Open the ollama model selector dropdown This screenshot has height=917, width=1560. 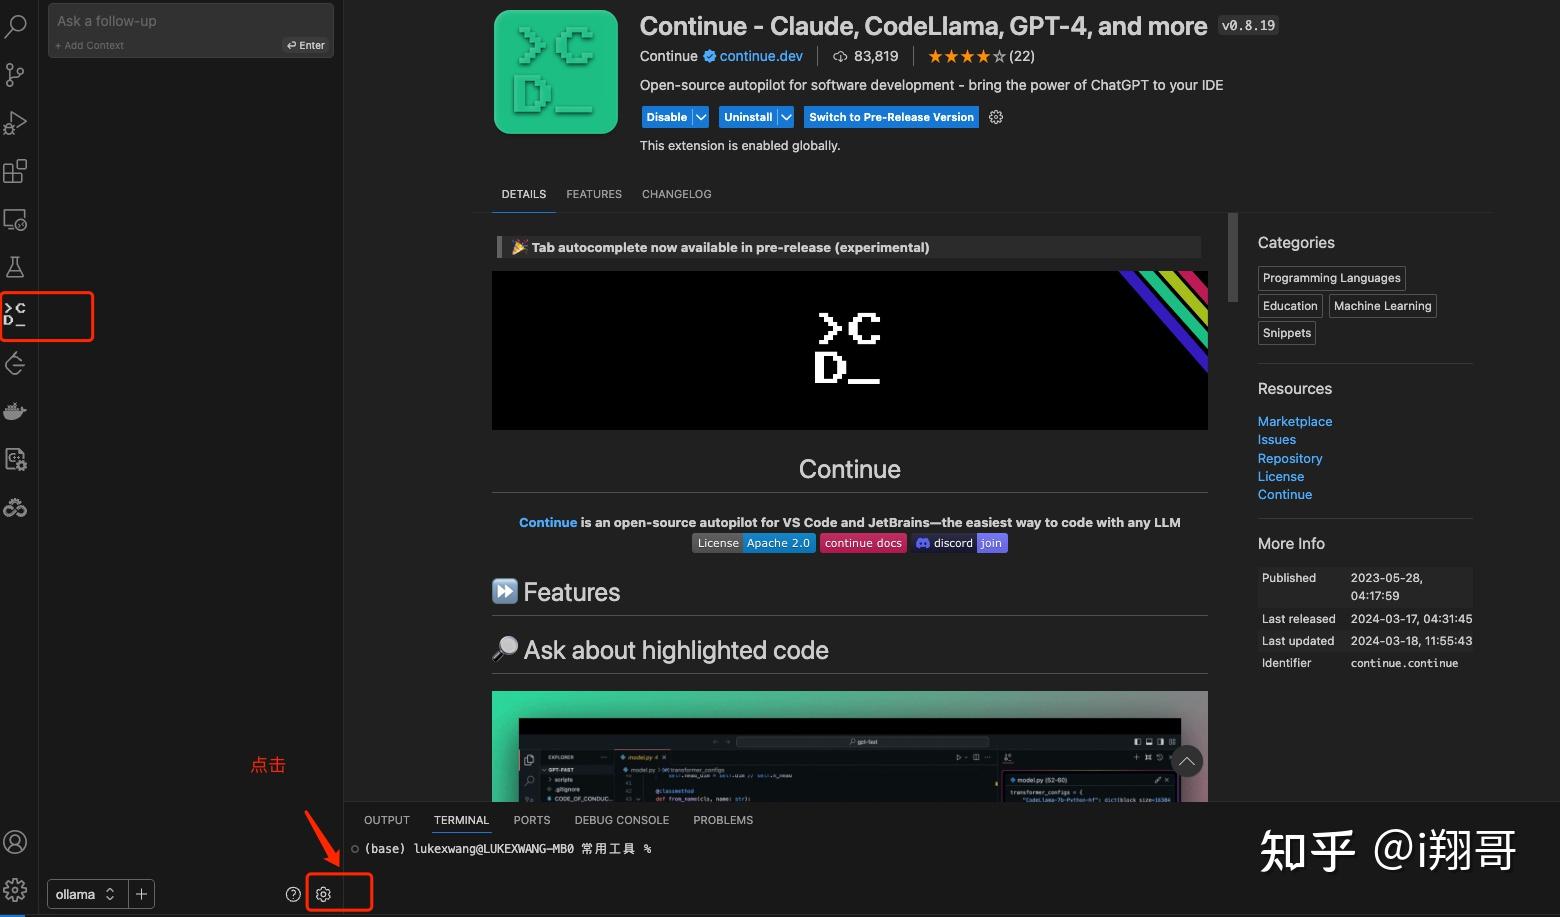[85, 893]
